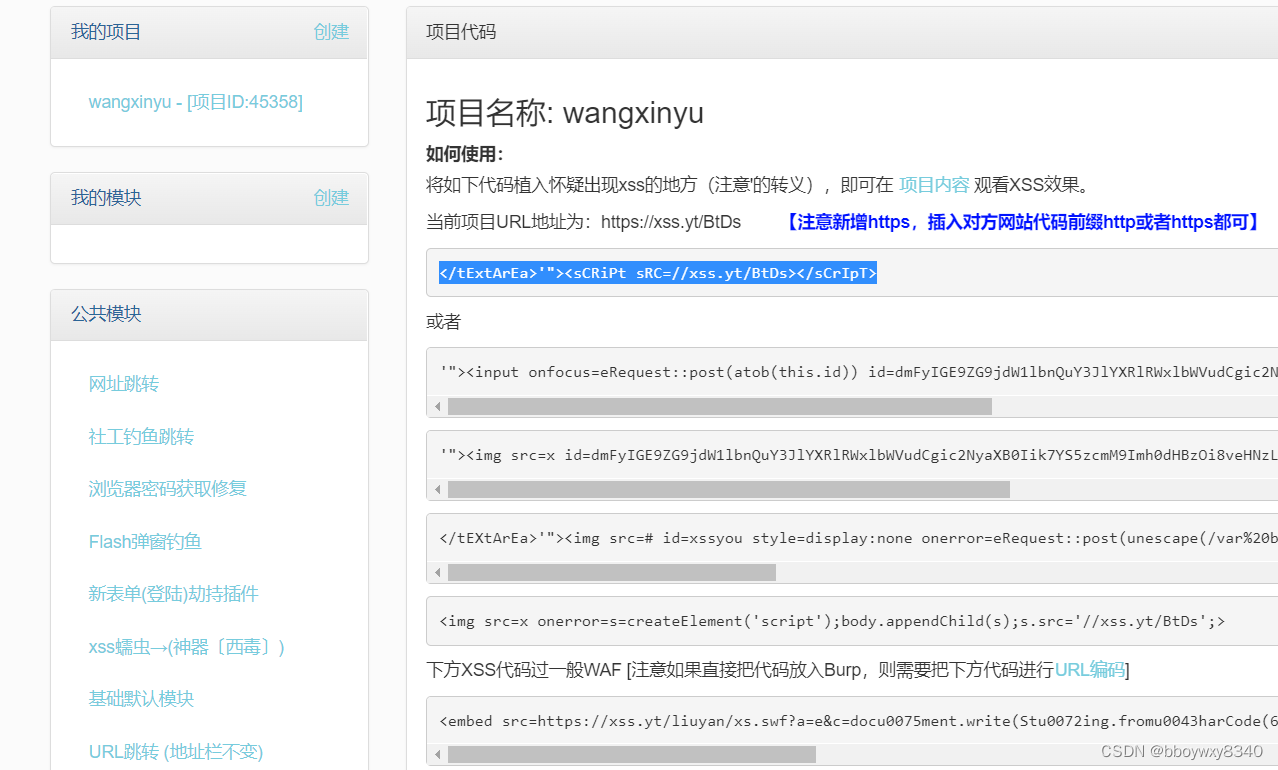Image resolution: width=1278 pixels, height=770 pixels.
Task: Follow the URL编码 link
Action: [1090, 670]
